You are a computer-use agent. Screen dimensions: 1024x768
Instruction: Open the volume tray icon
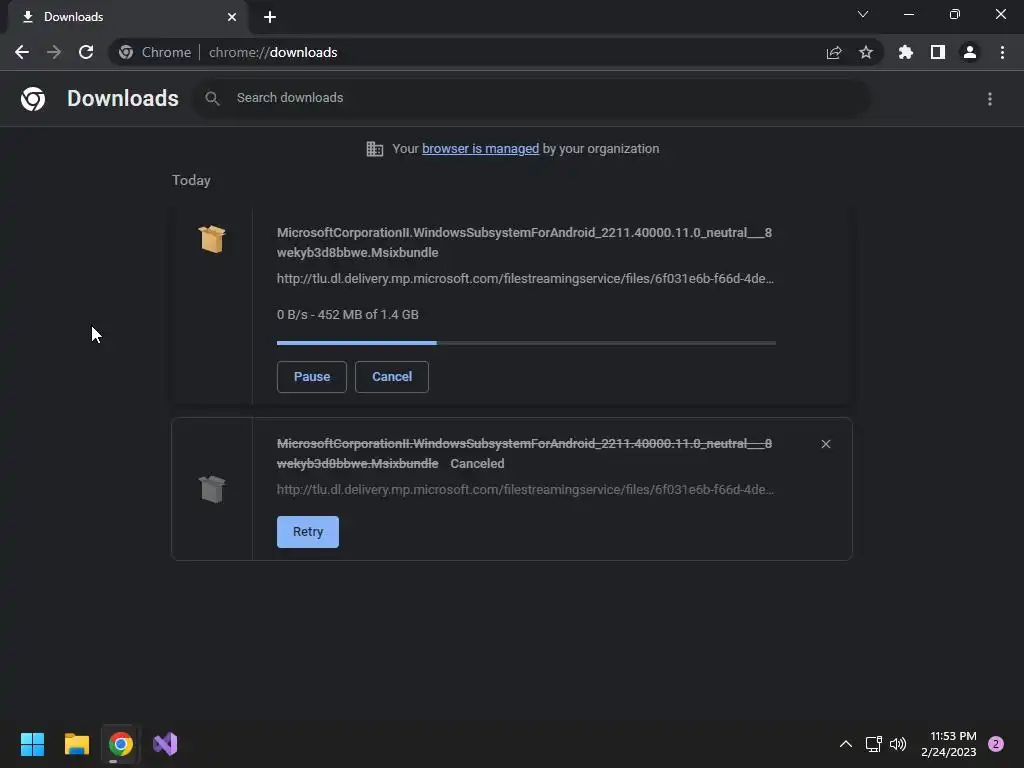(x=898, y=744)
